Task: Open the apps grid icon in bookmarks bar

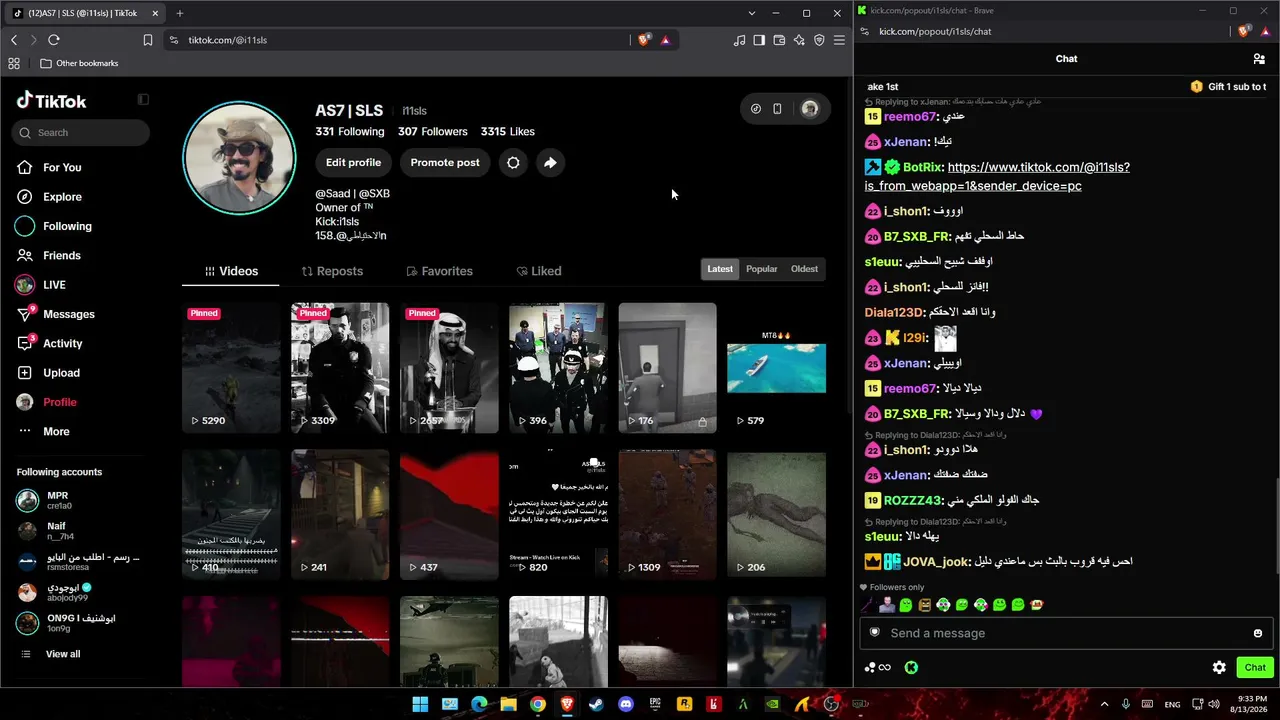Action: (14, 63)
